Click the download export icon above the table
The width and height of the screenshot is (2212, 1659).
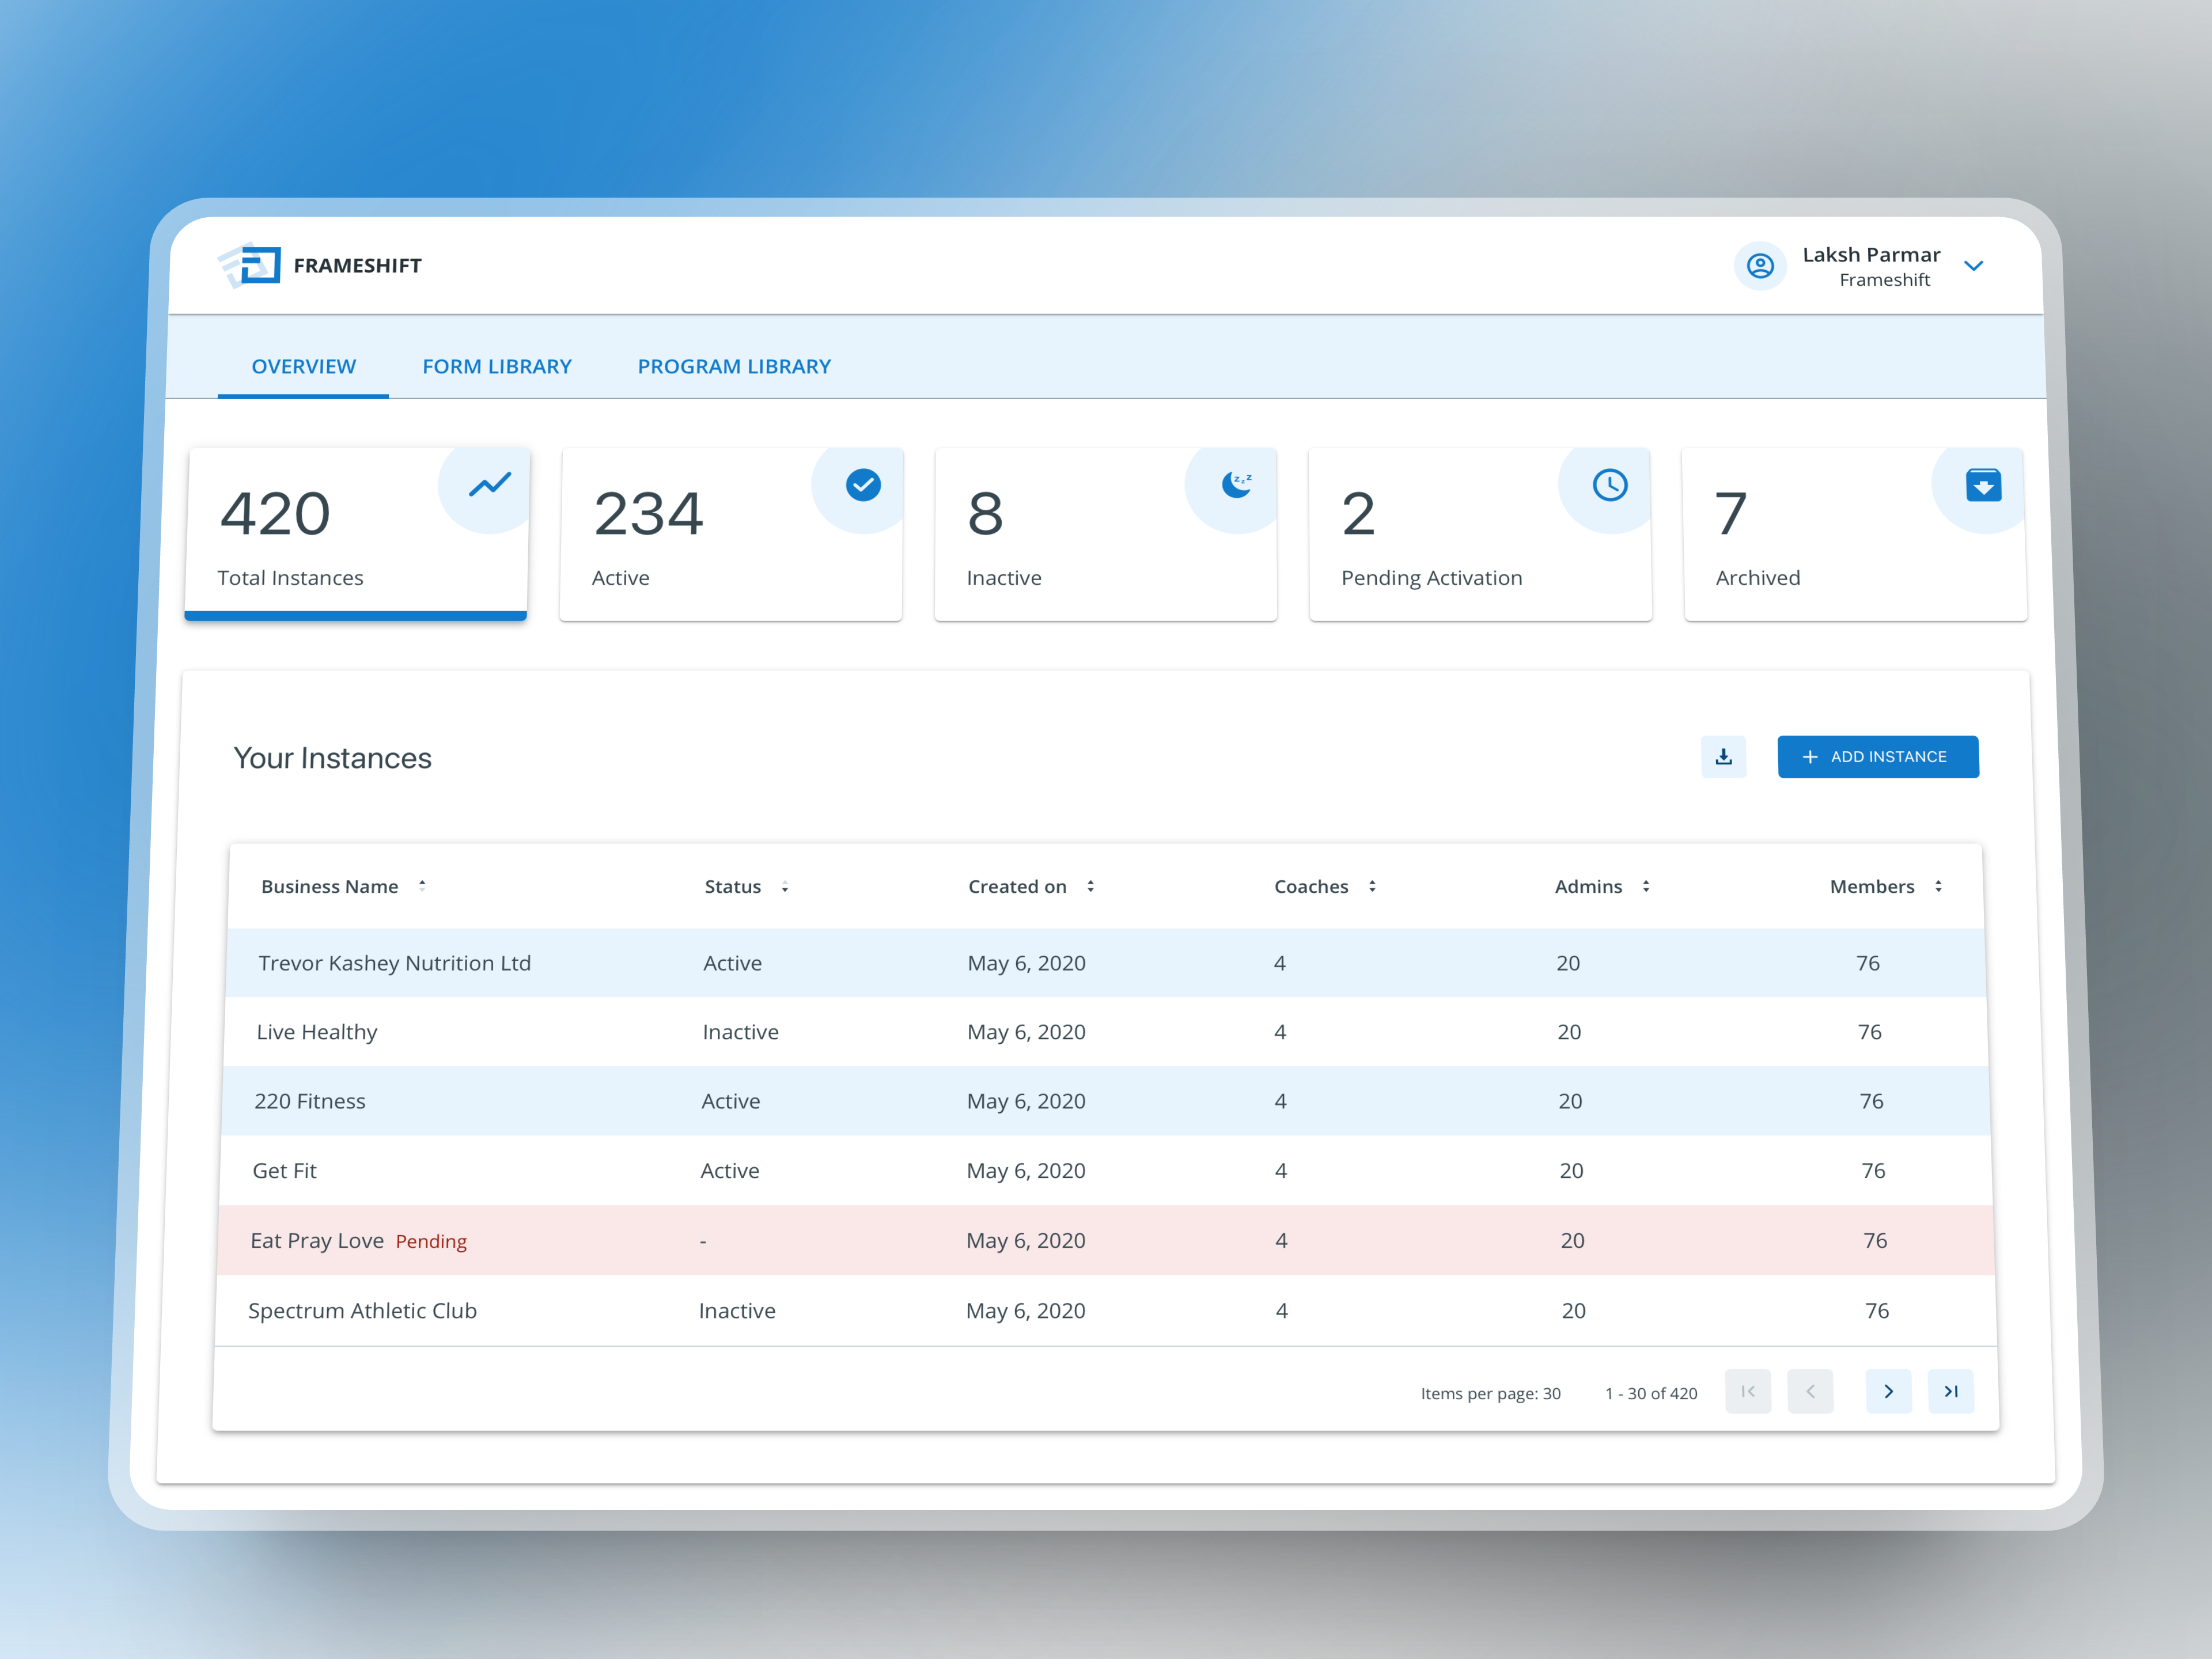[1723, 757]
